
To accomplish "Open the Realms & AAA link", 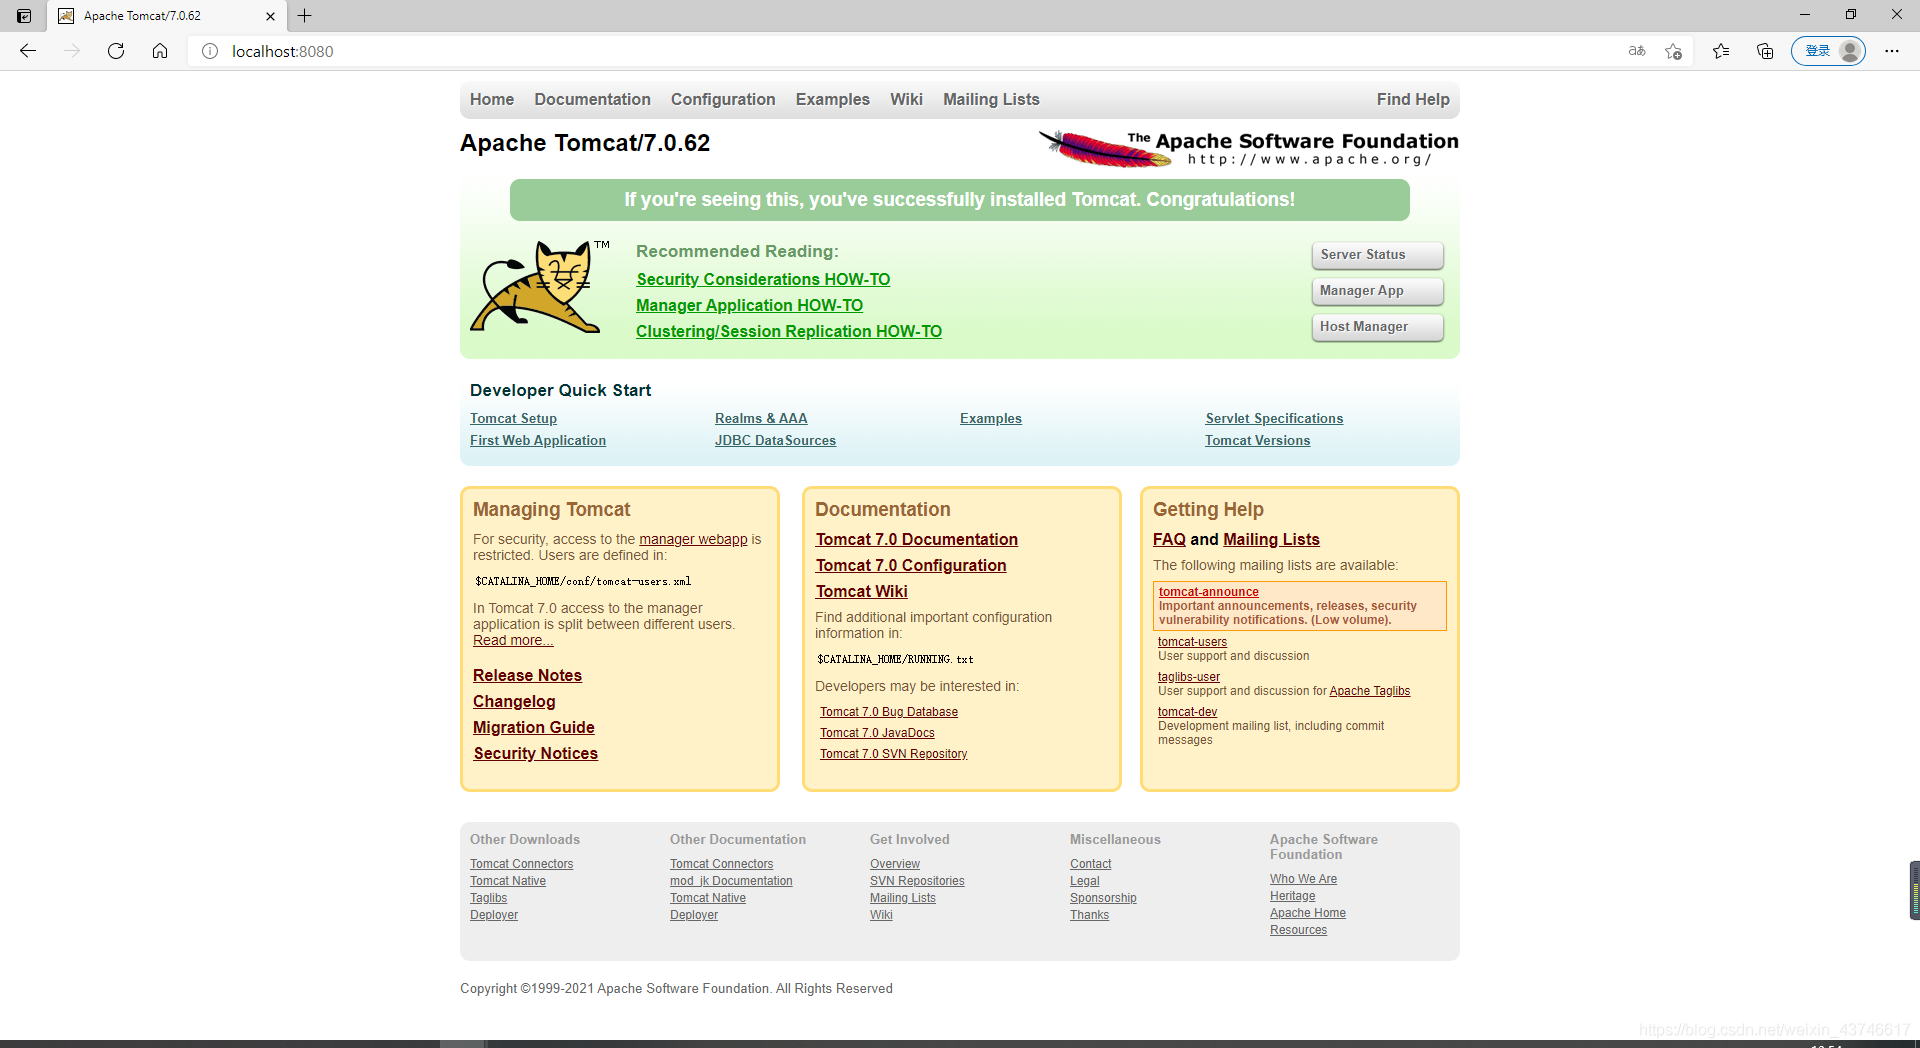I will point(761,418).
